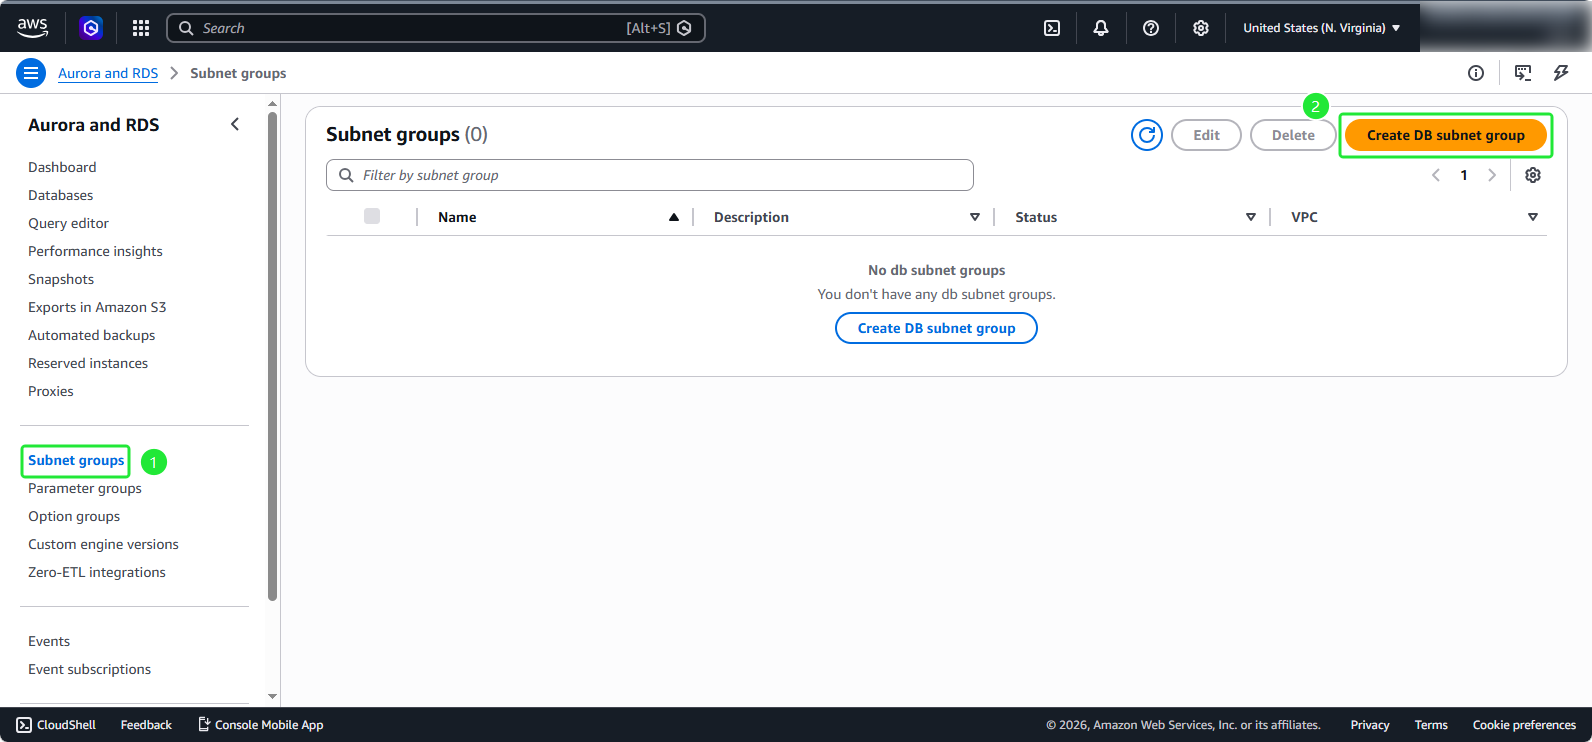Viewport: 1592px width, 742px height.
Task: Open Terms link in footer
Action: pos(1431,725)
